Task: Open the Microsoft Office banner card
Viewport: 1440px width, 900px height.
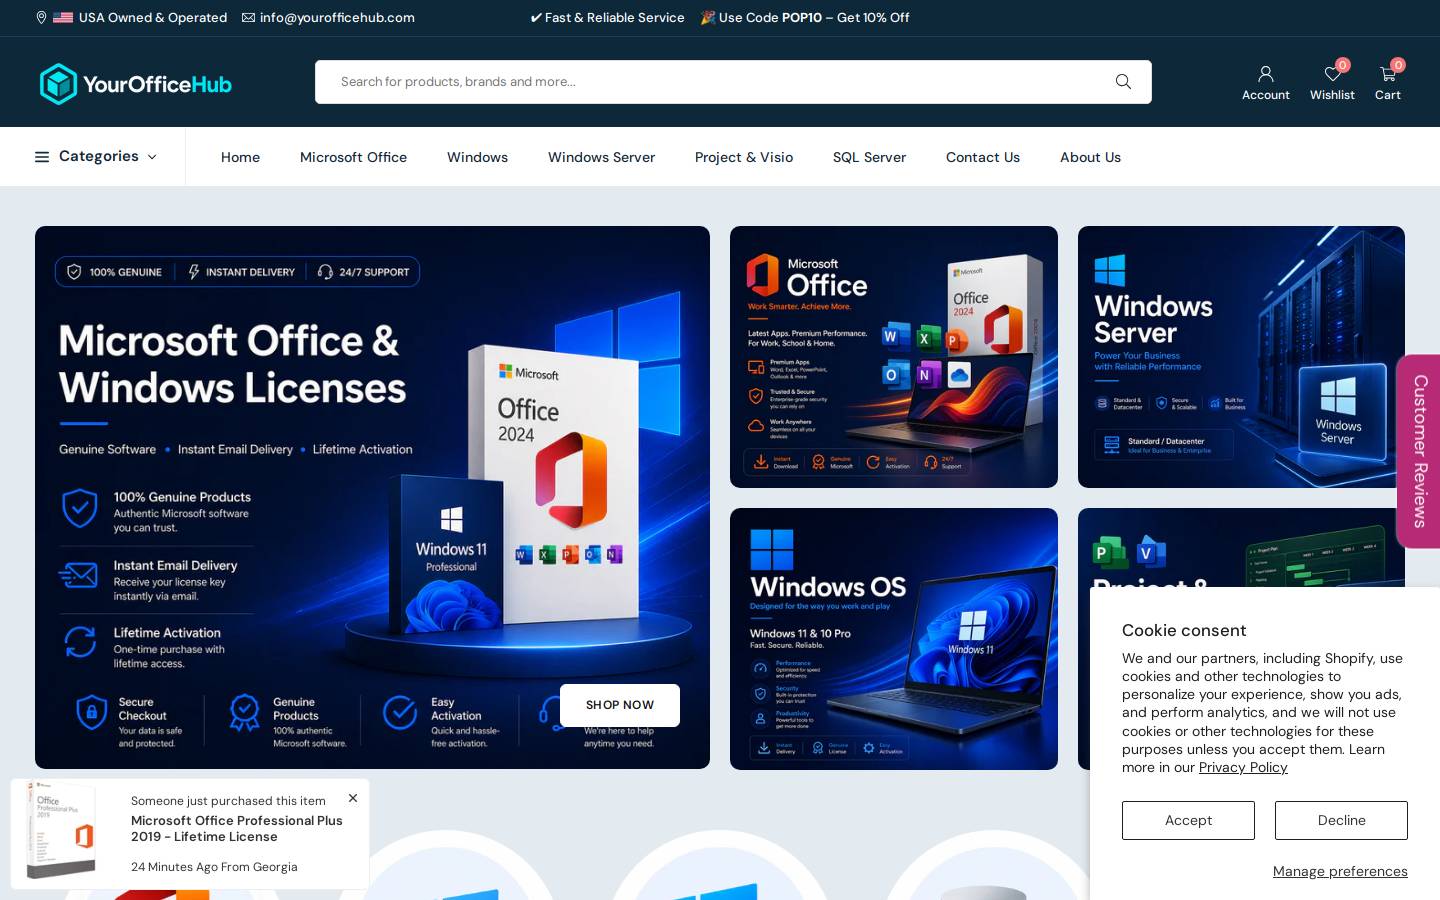Action: (894, 357)
